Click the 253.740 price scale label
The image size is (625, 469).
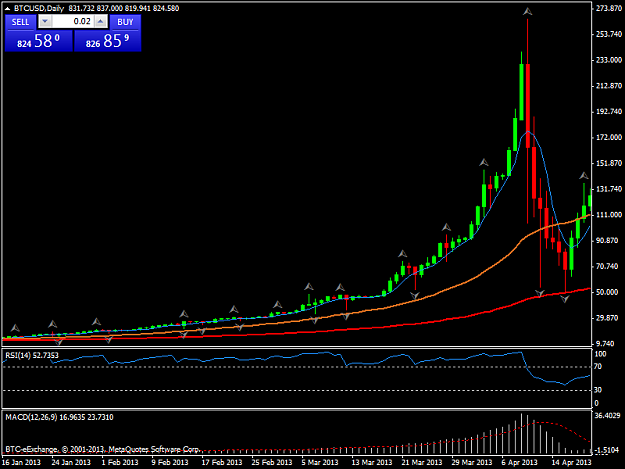(609, 34)
